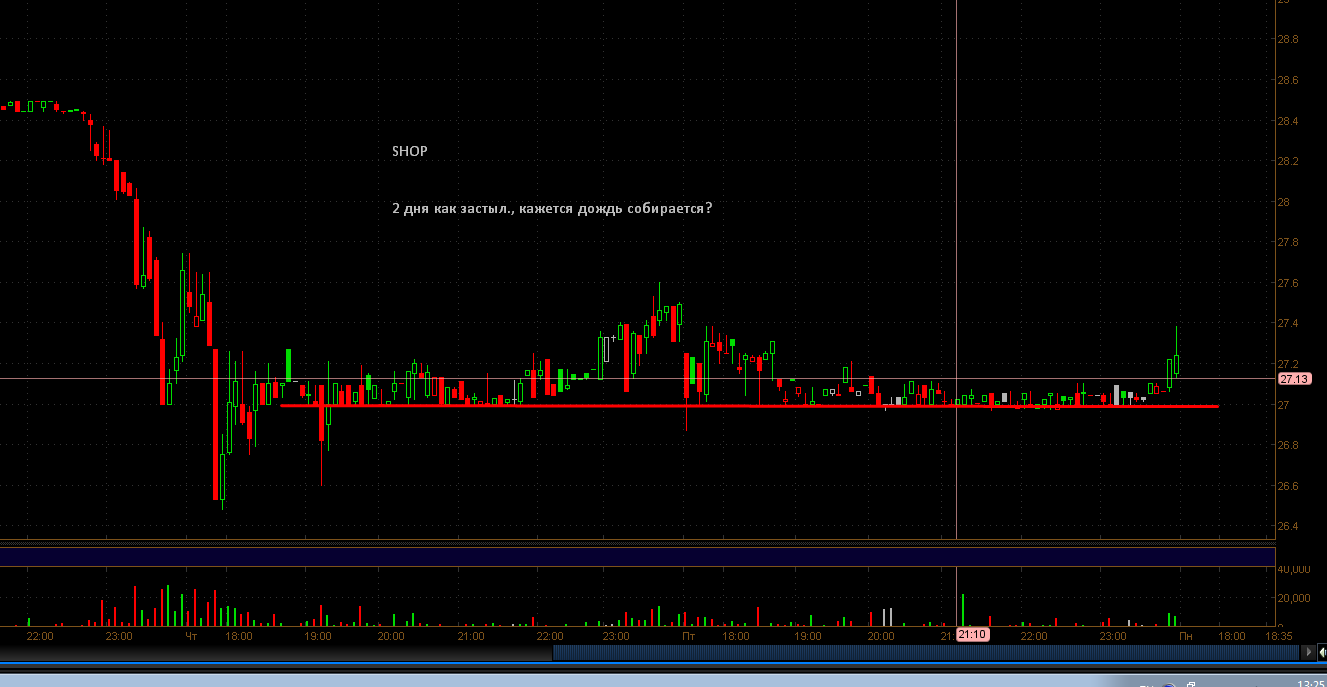
Task: Click the 18:35 label at time axis end
Action: (x=1279, y=635)
